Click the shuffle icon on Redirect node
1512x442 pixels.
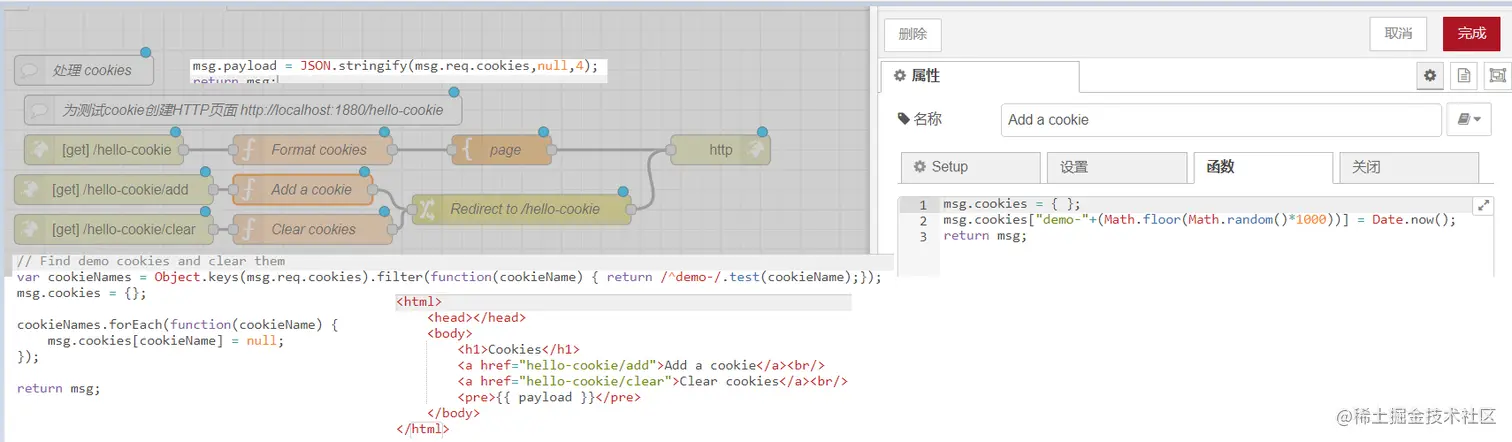(427, 209)
